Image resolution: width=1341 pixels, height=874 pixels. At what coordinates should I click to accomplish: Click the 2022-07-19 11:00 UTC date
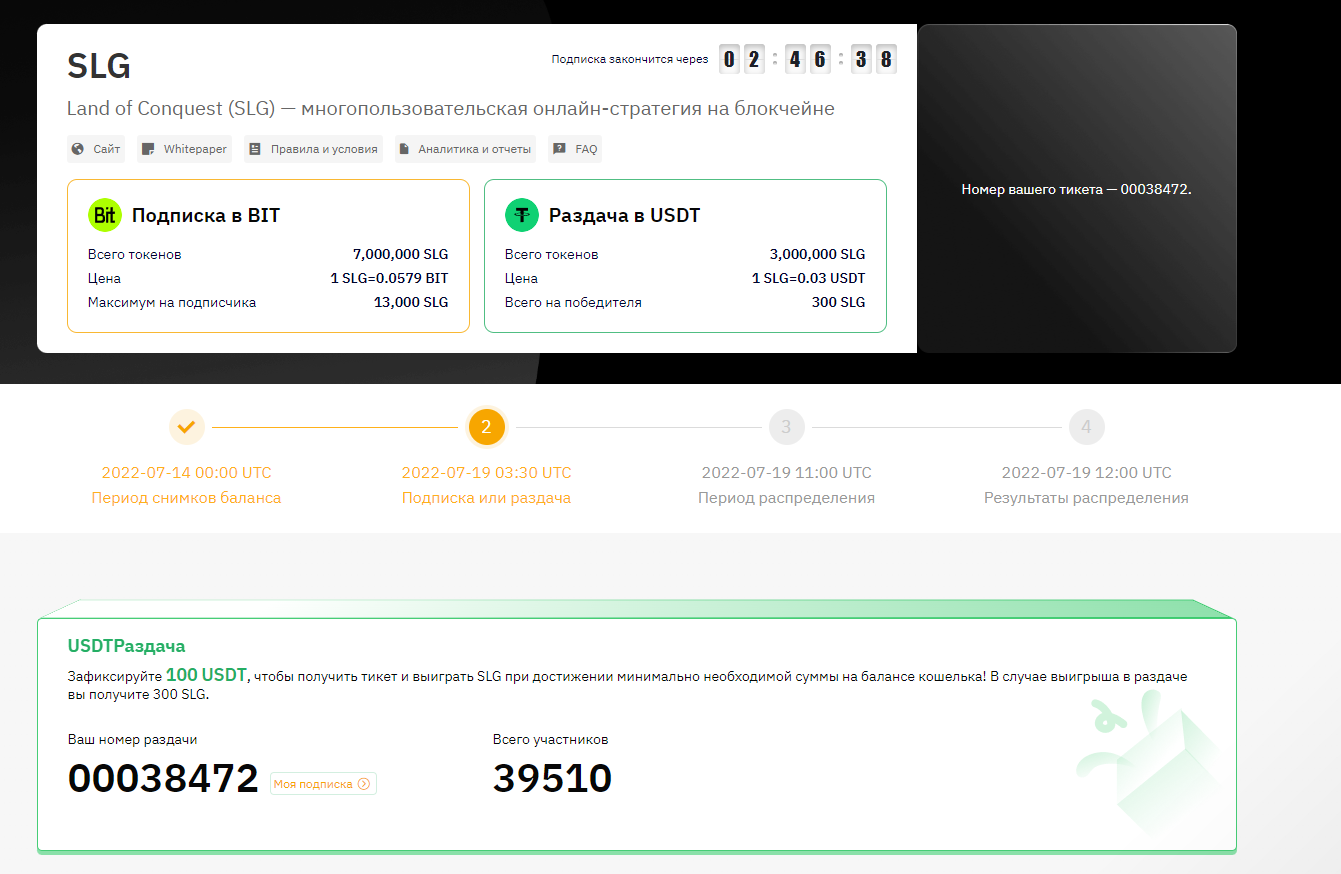click(x=787, y=472)
